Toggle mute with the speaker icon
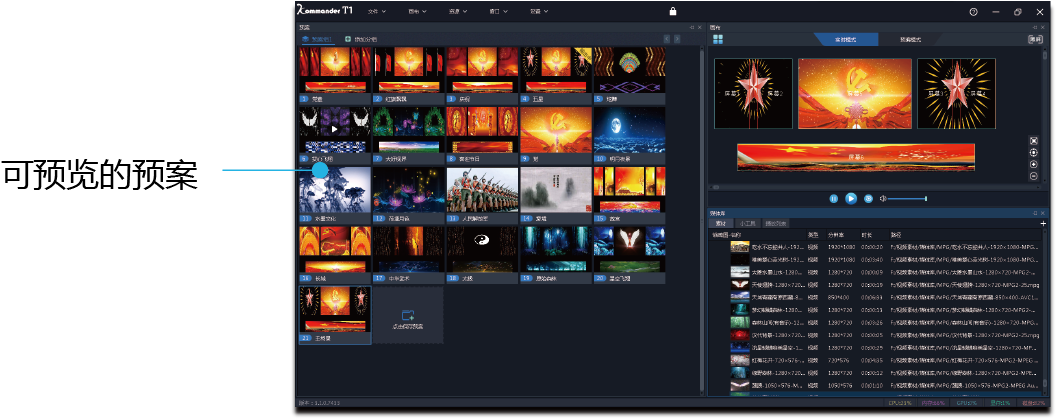1057x420 pixels. click(x=883, y=199)
